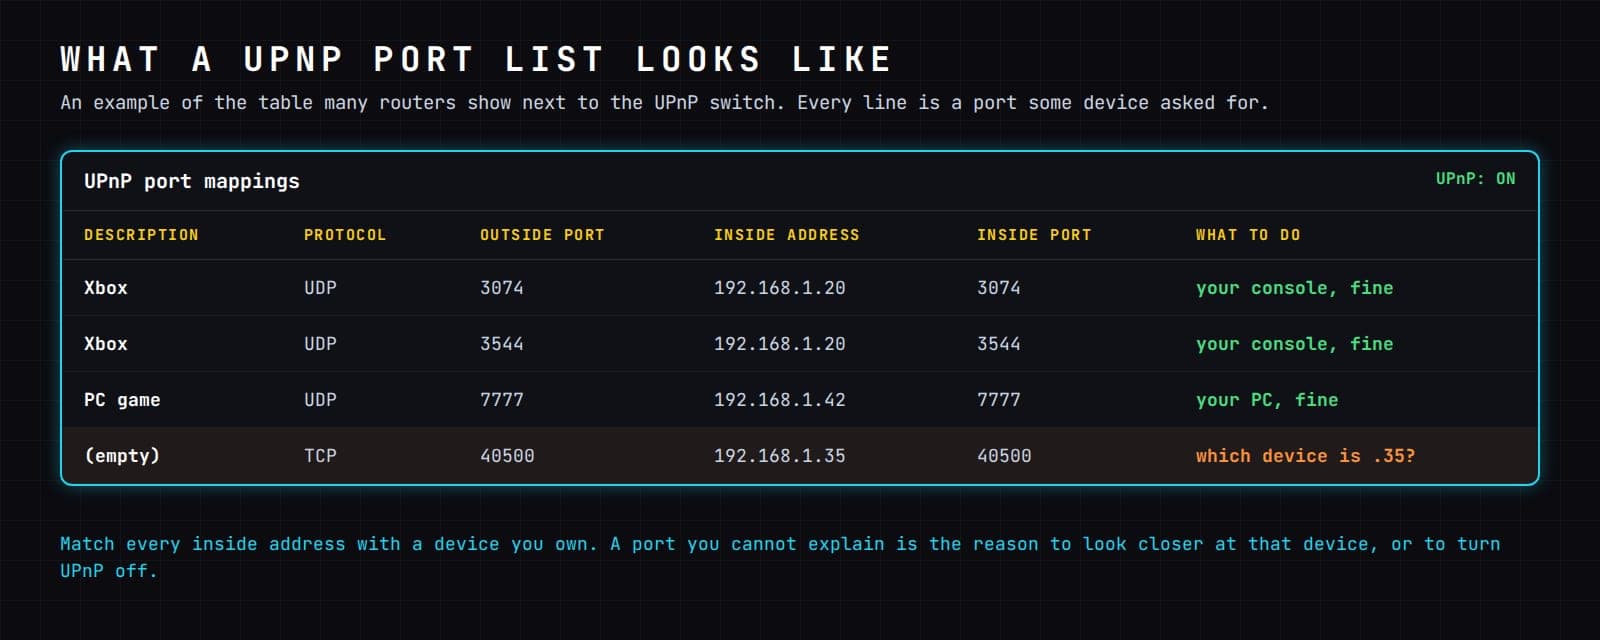Click "your console, fine" in the 3544 row
The image size is (1600, 640).
coord(1295,344)
